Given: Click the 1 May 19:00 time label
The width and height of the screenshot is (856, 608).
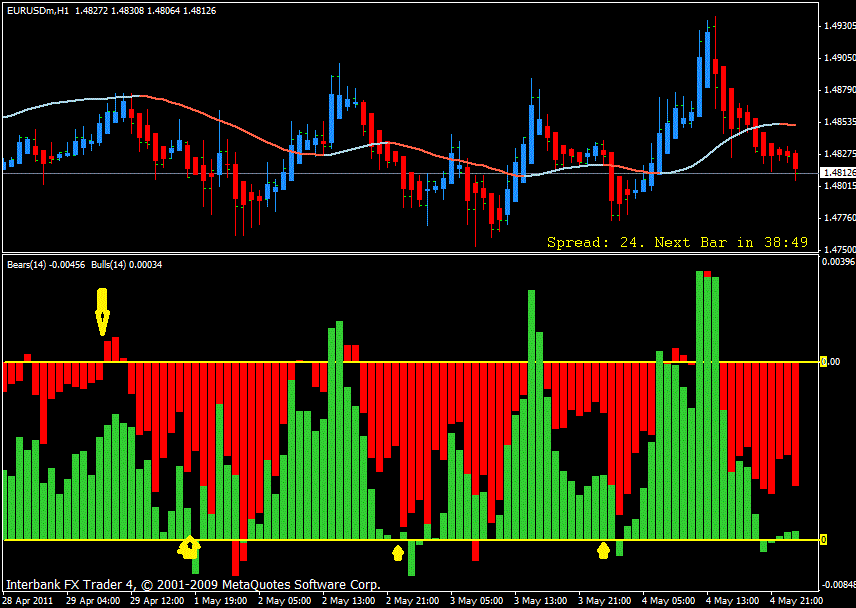Looking at the screenshot, I should (x=221, y=600).
